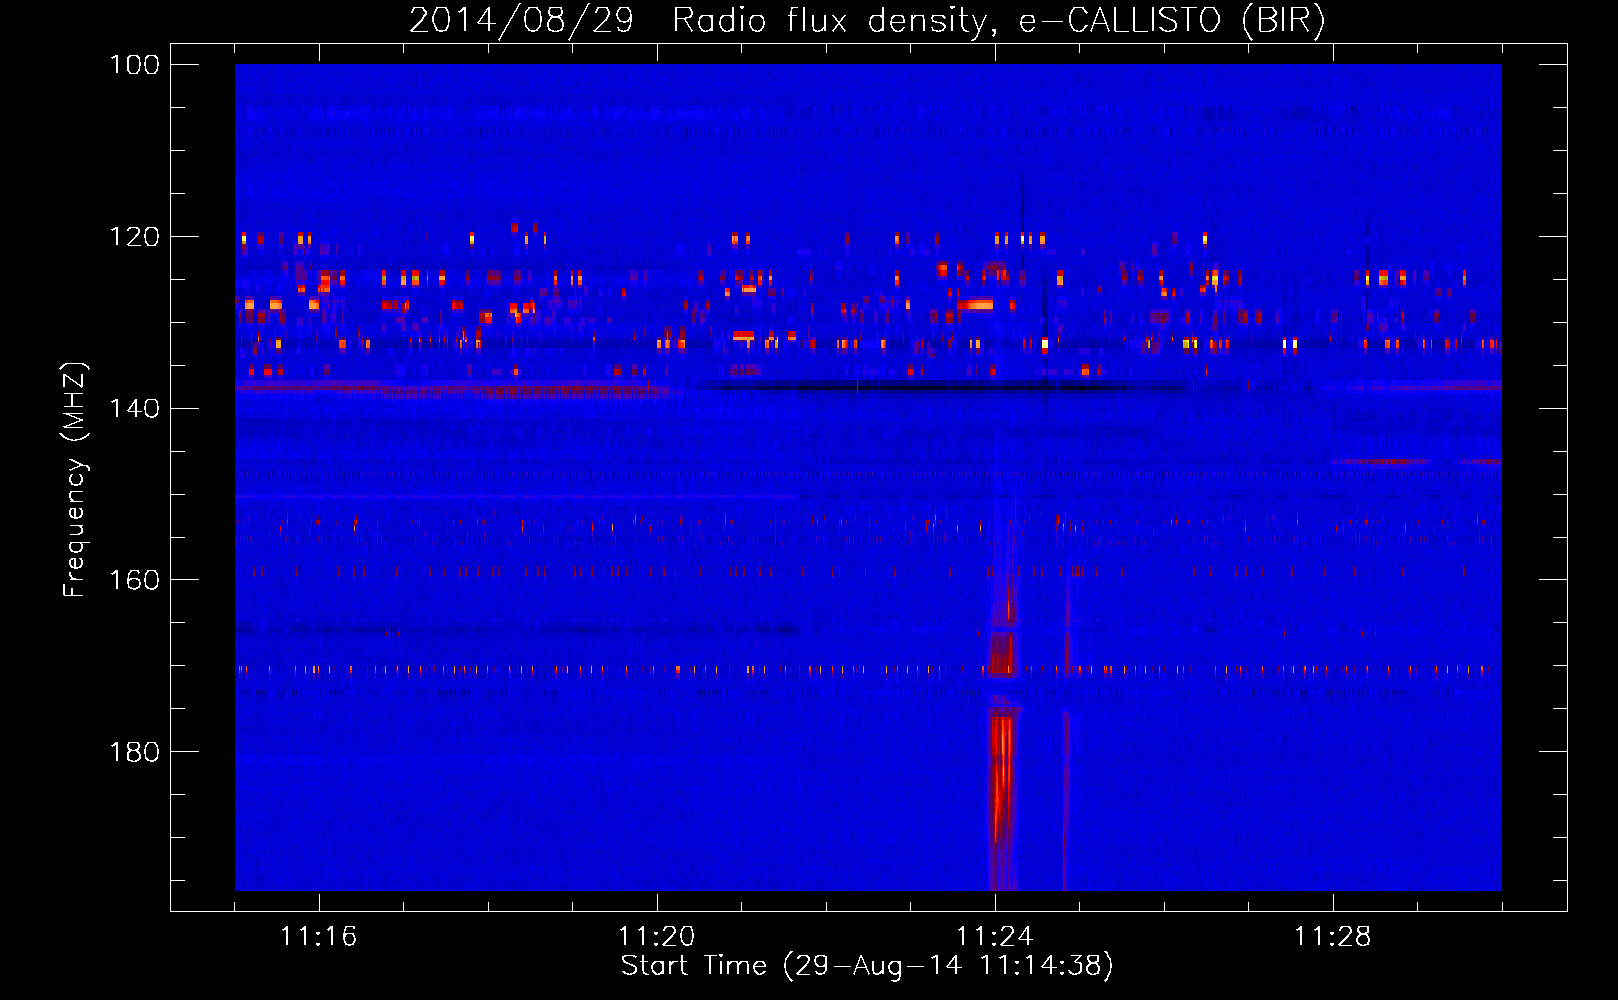
Task: Select the 140 frequency tick label
Action: [x=134, y=408]
